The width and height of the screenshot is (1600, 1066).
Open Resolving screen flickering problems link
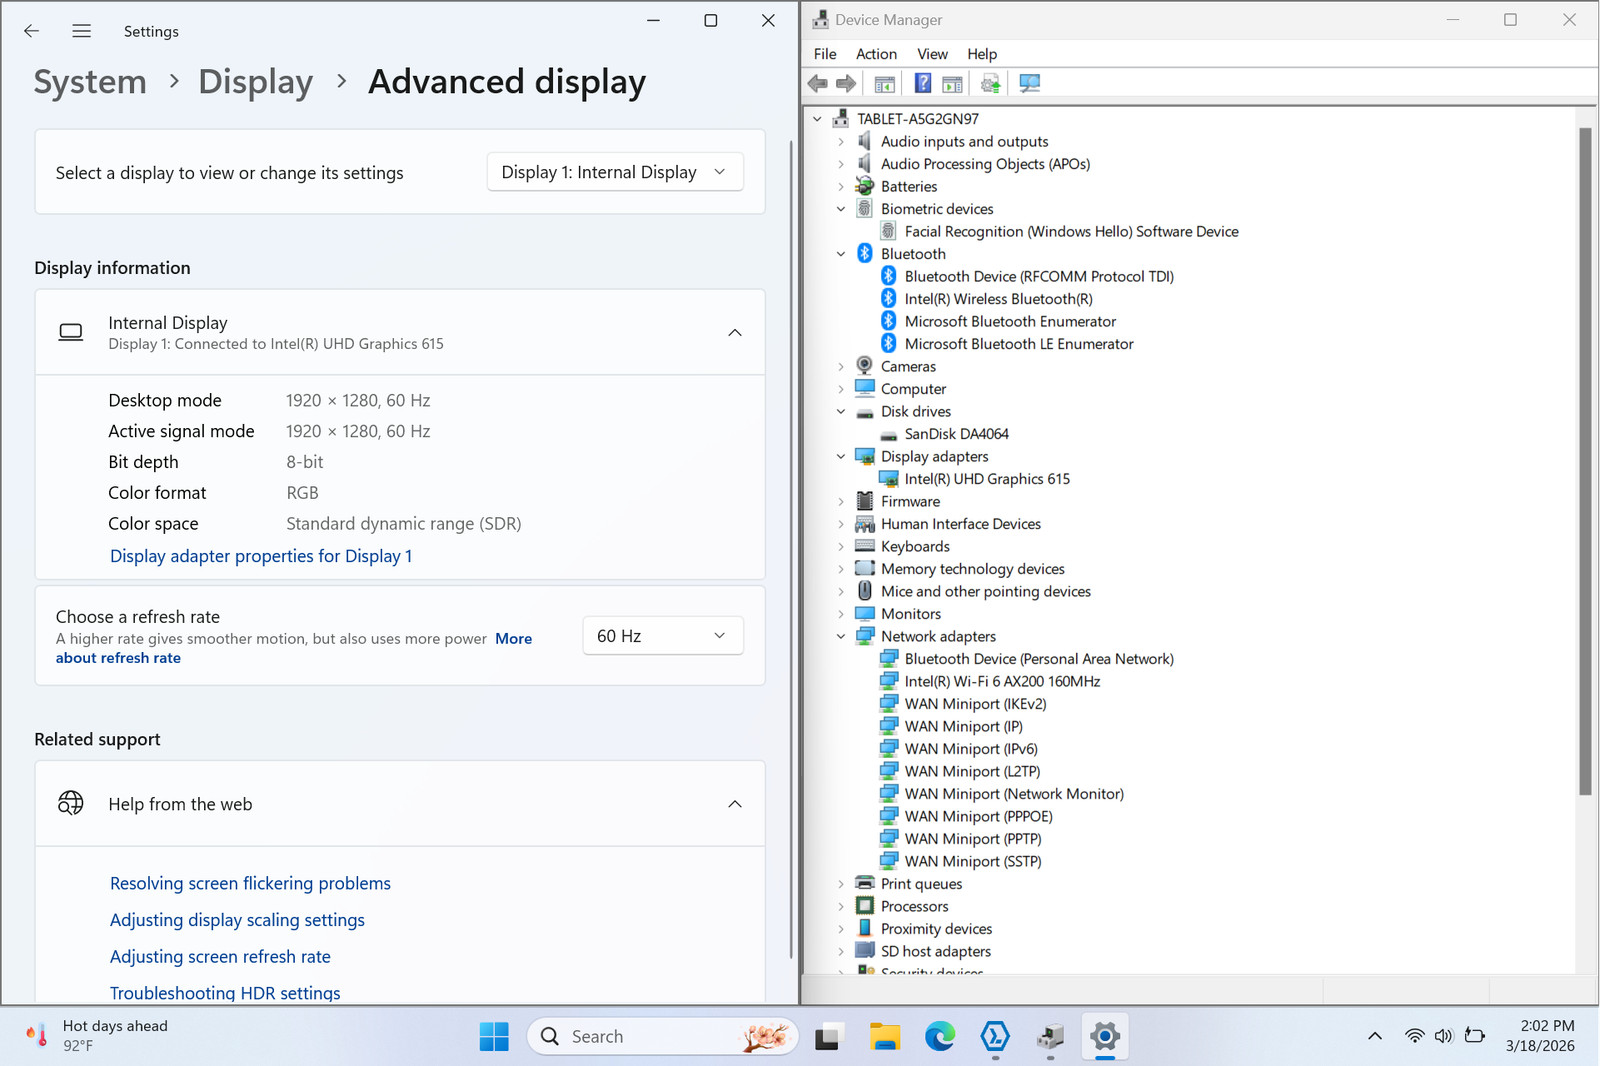[x=250, y=883]
